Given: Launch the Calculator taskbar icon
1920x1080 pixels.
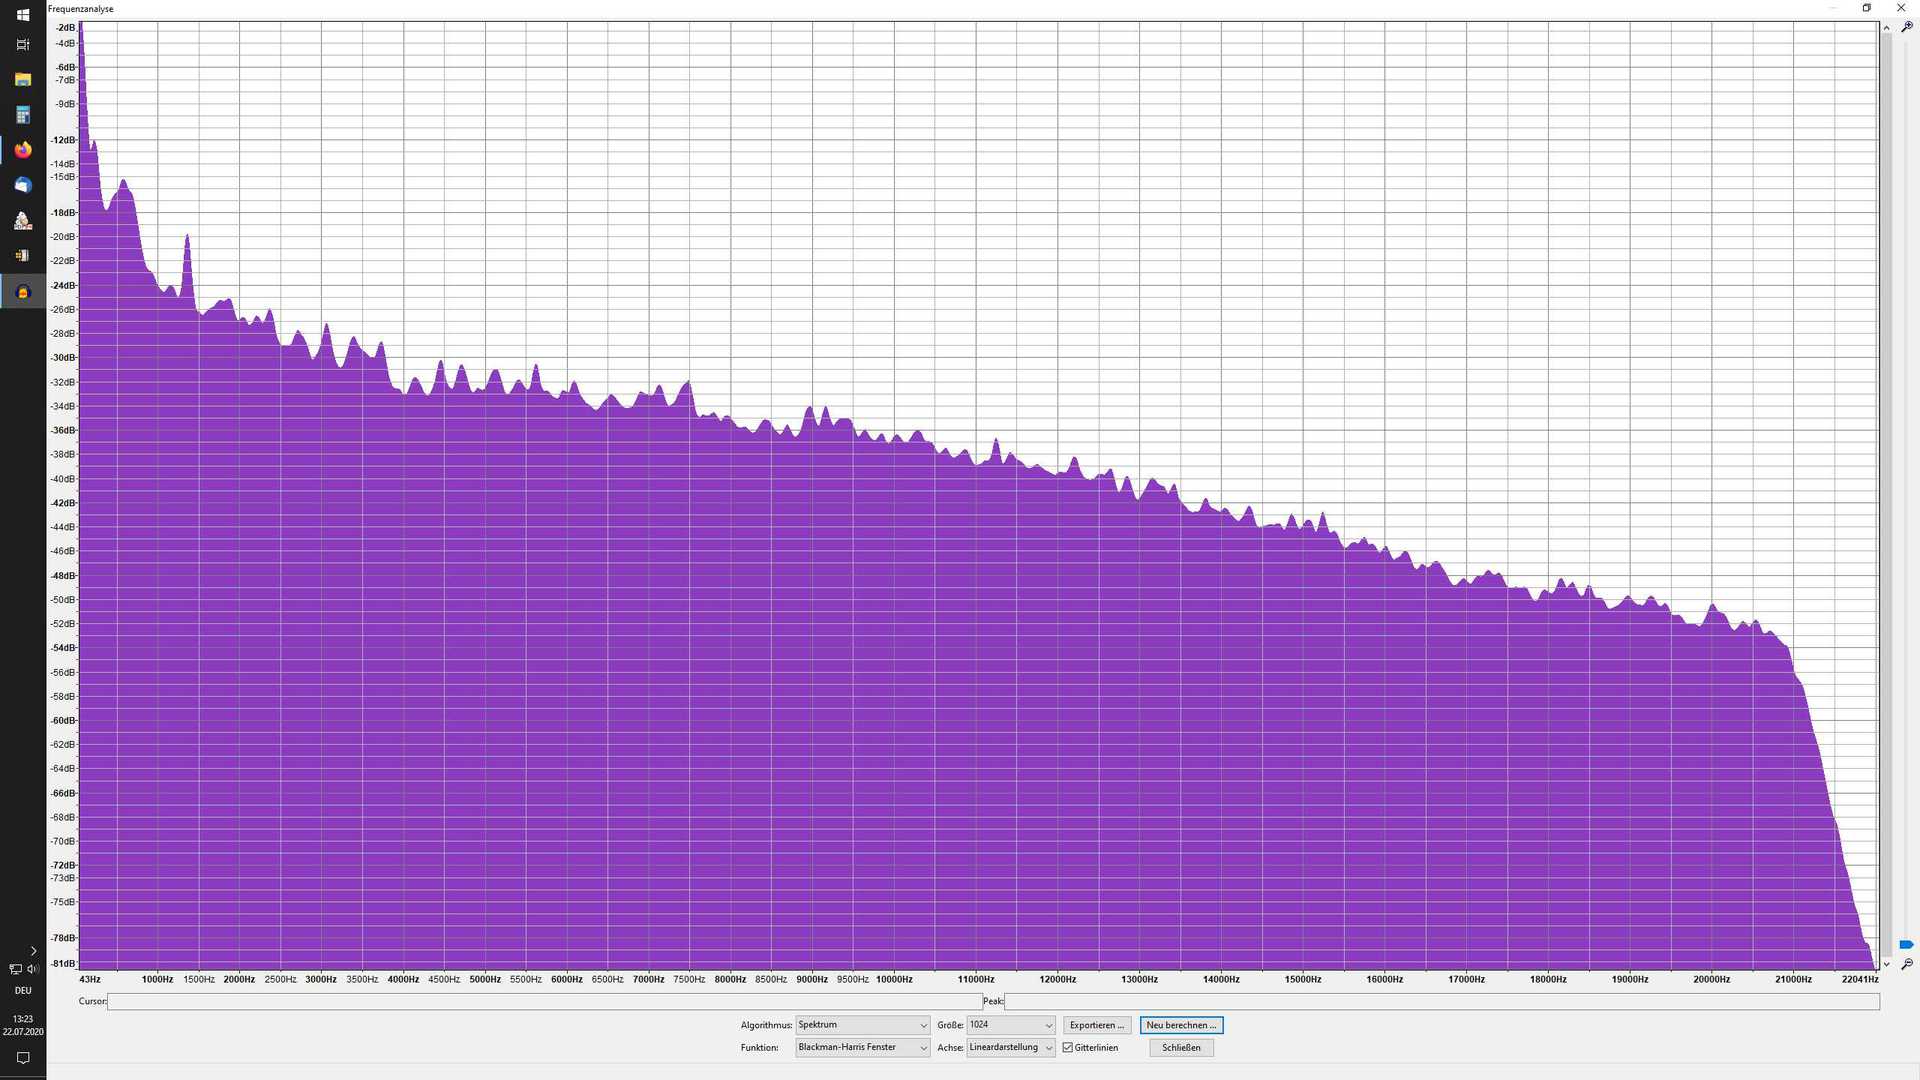Looking at the screenshot, I should coord(23,115).
